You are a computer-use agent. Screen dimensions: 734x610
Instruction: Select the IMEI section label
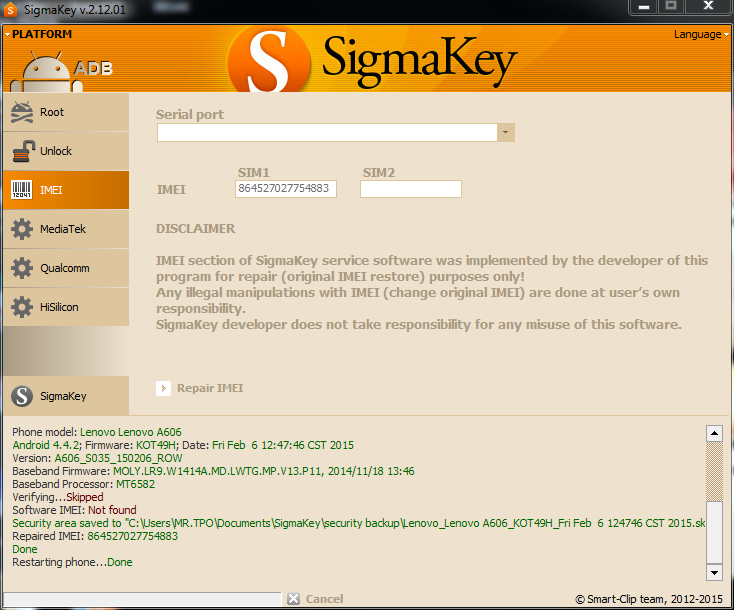pos(51,190)
